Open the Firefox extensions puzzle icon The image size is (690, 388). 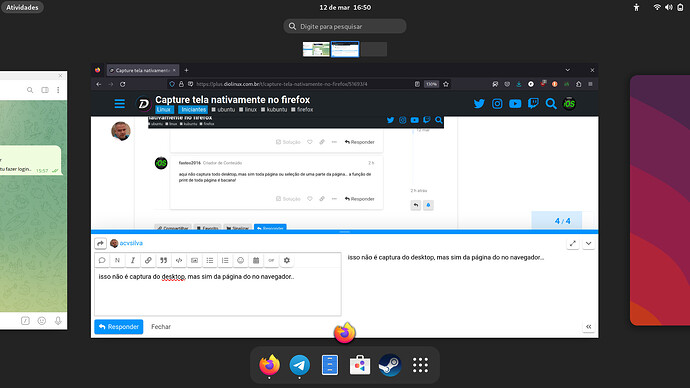579,84
